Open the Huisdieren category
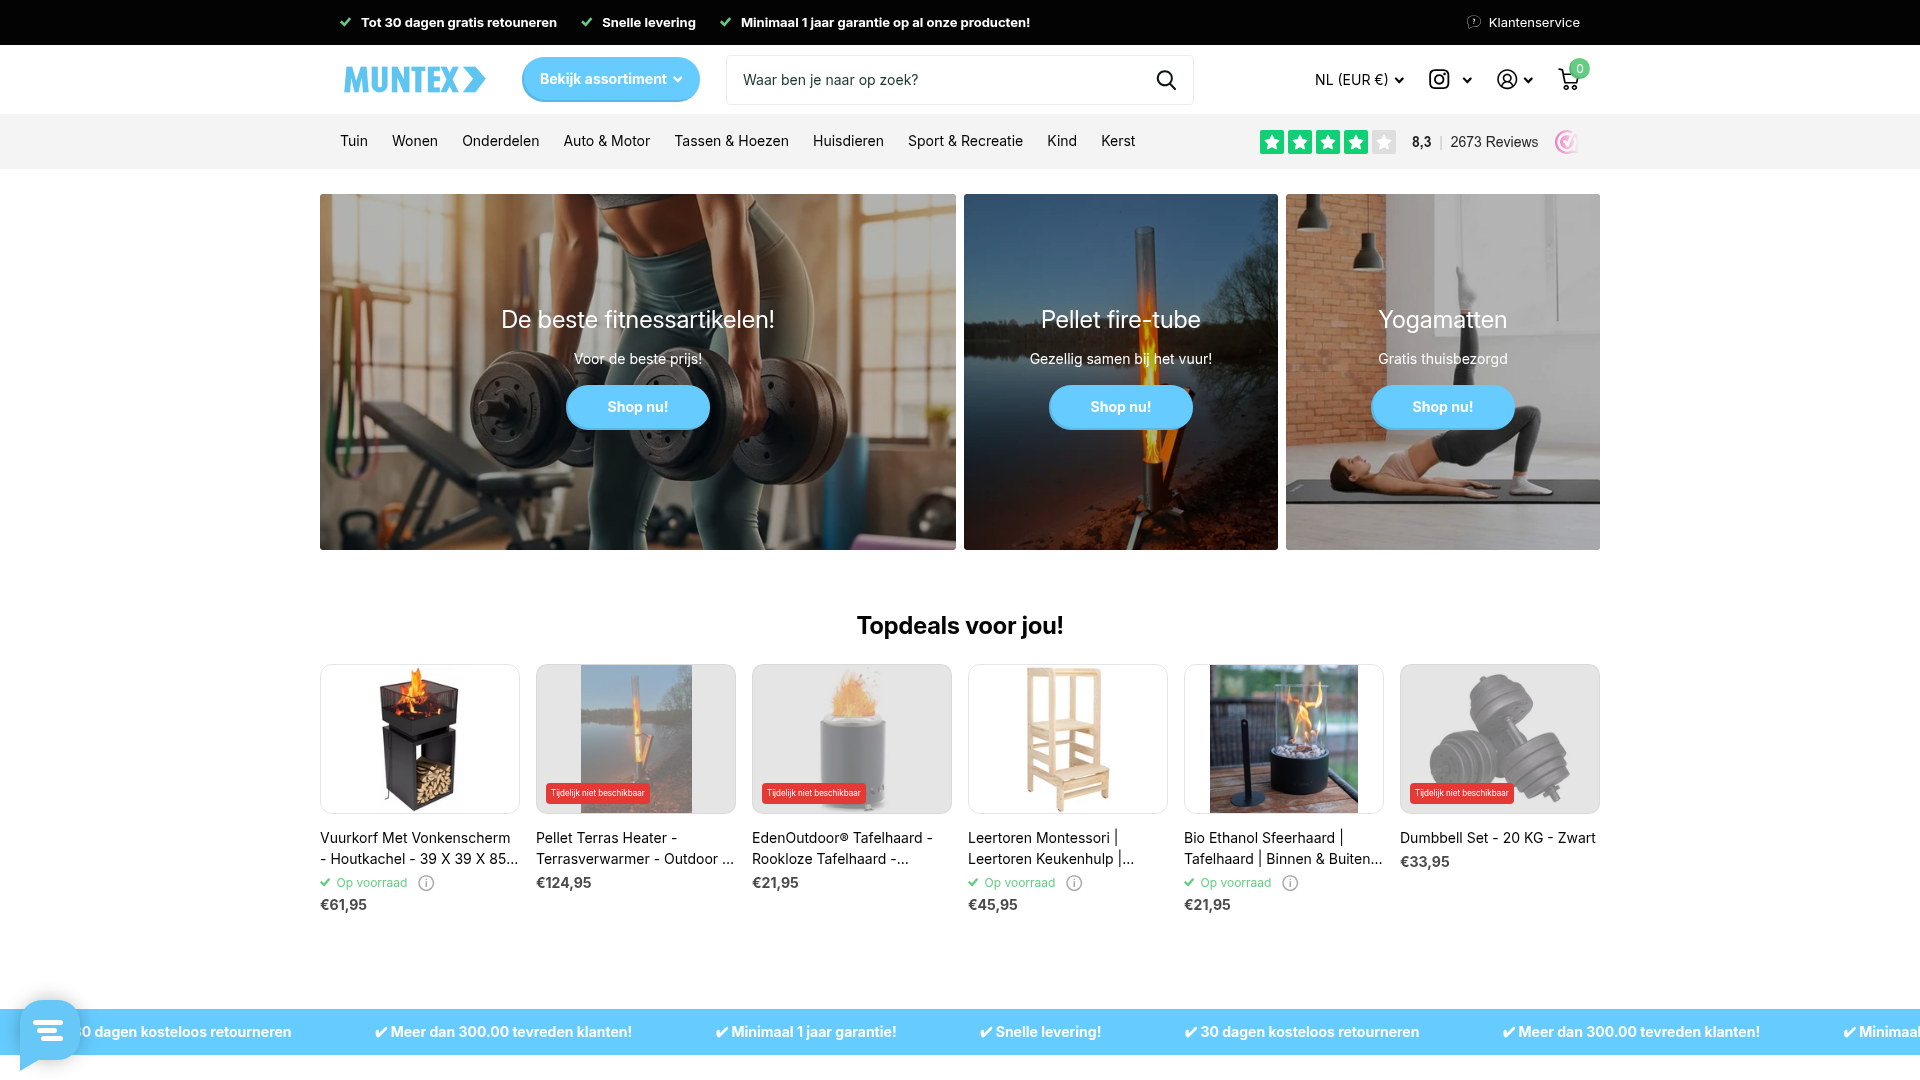Image resolution: width=1920 pixels, height=1080 pixels. 848,141
